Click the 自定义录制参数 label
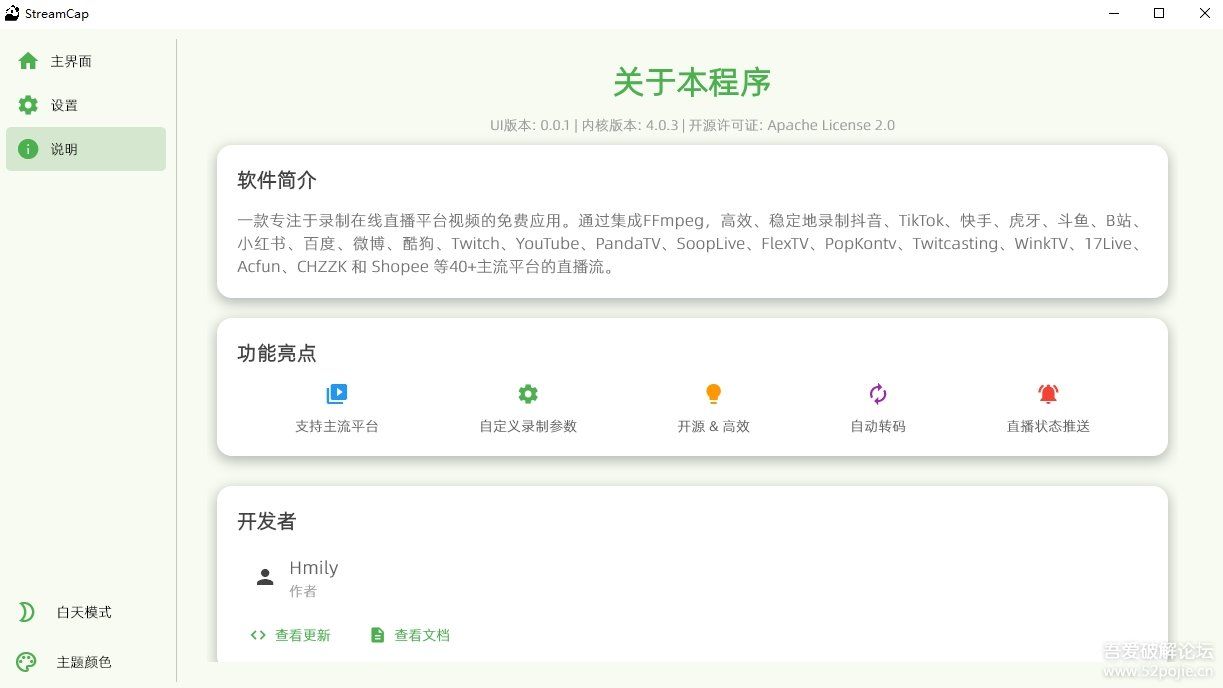This screenshot has width=1223, height=688. tap(528, 426)
